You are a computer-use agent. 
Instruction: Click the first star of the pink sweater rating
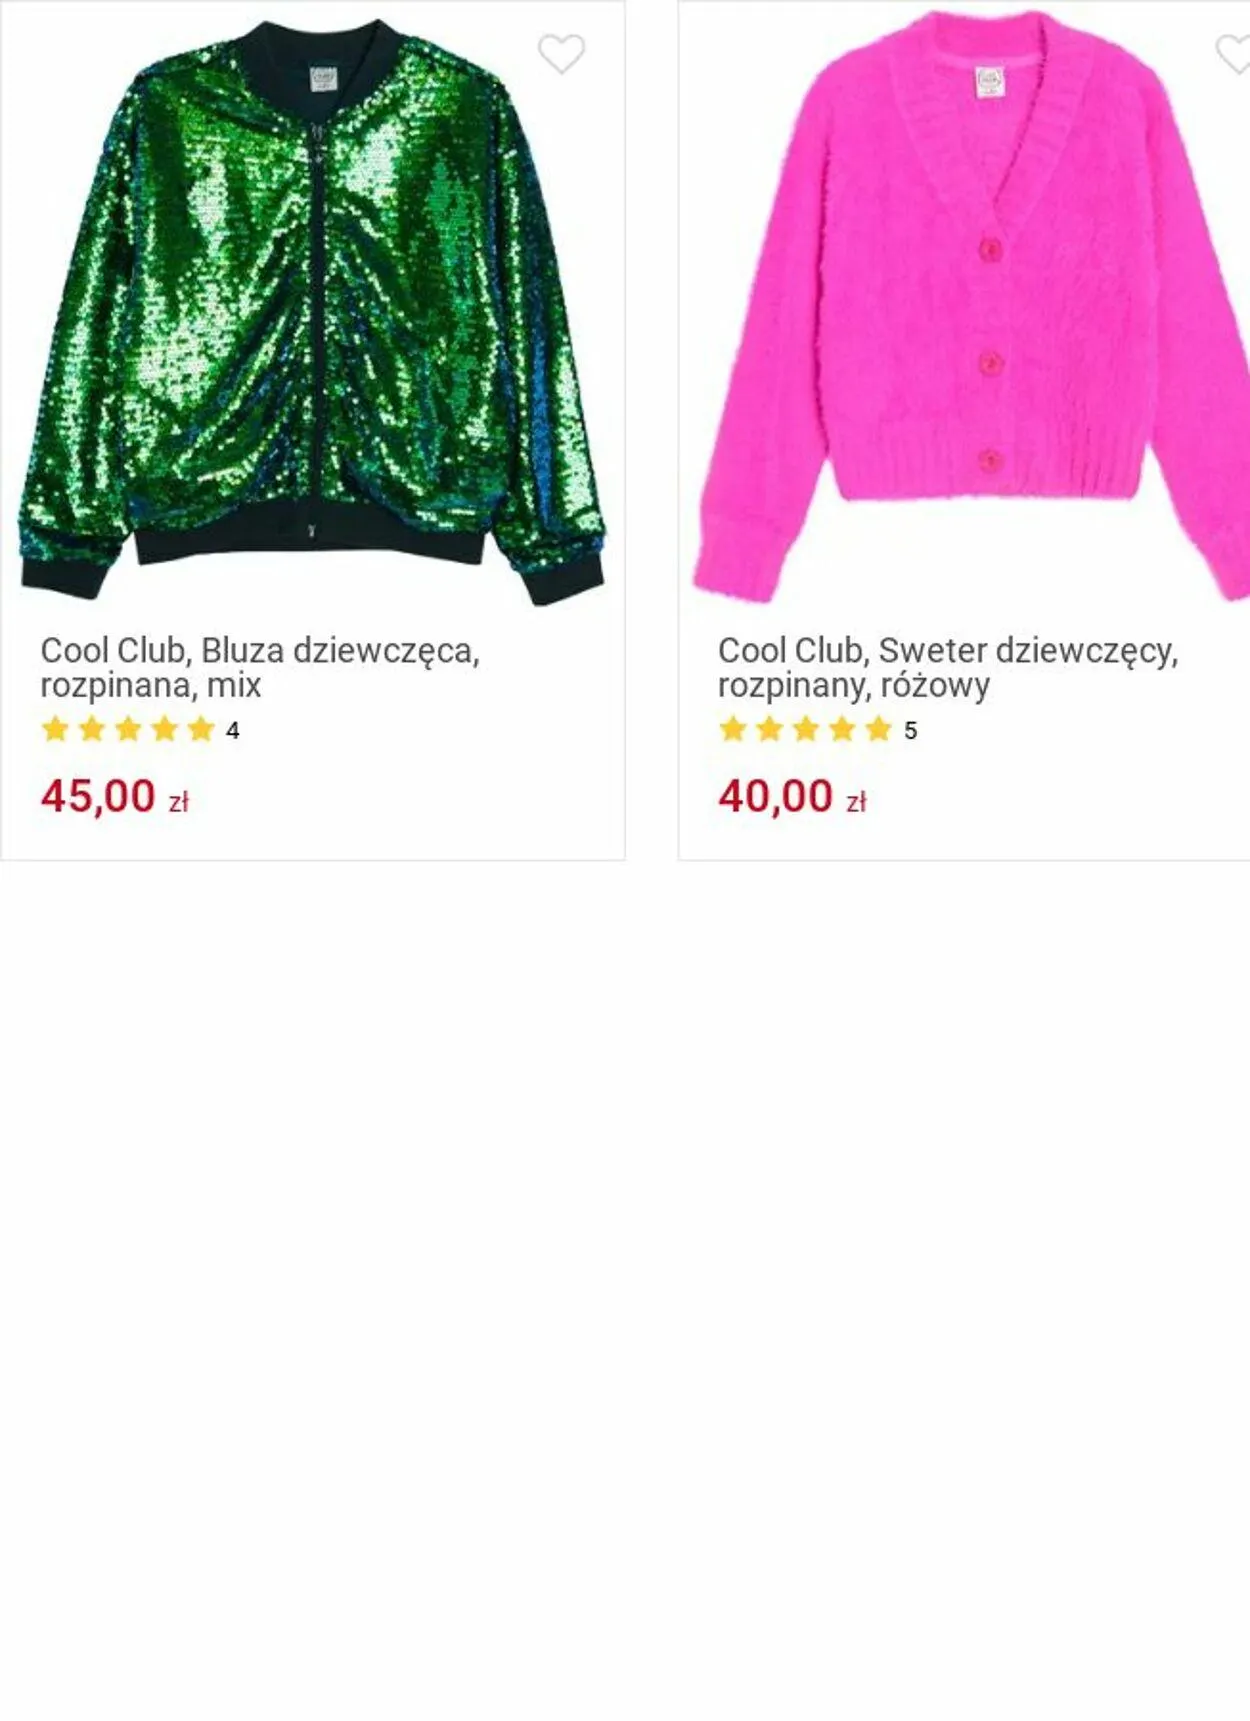click(733, 729)
